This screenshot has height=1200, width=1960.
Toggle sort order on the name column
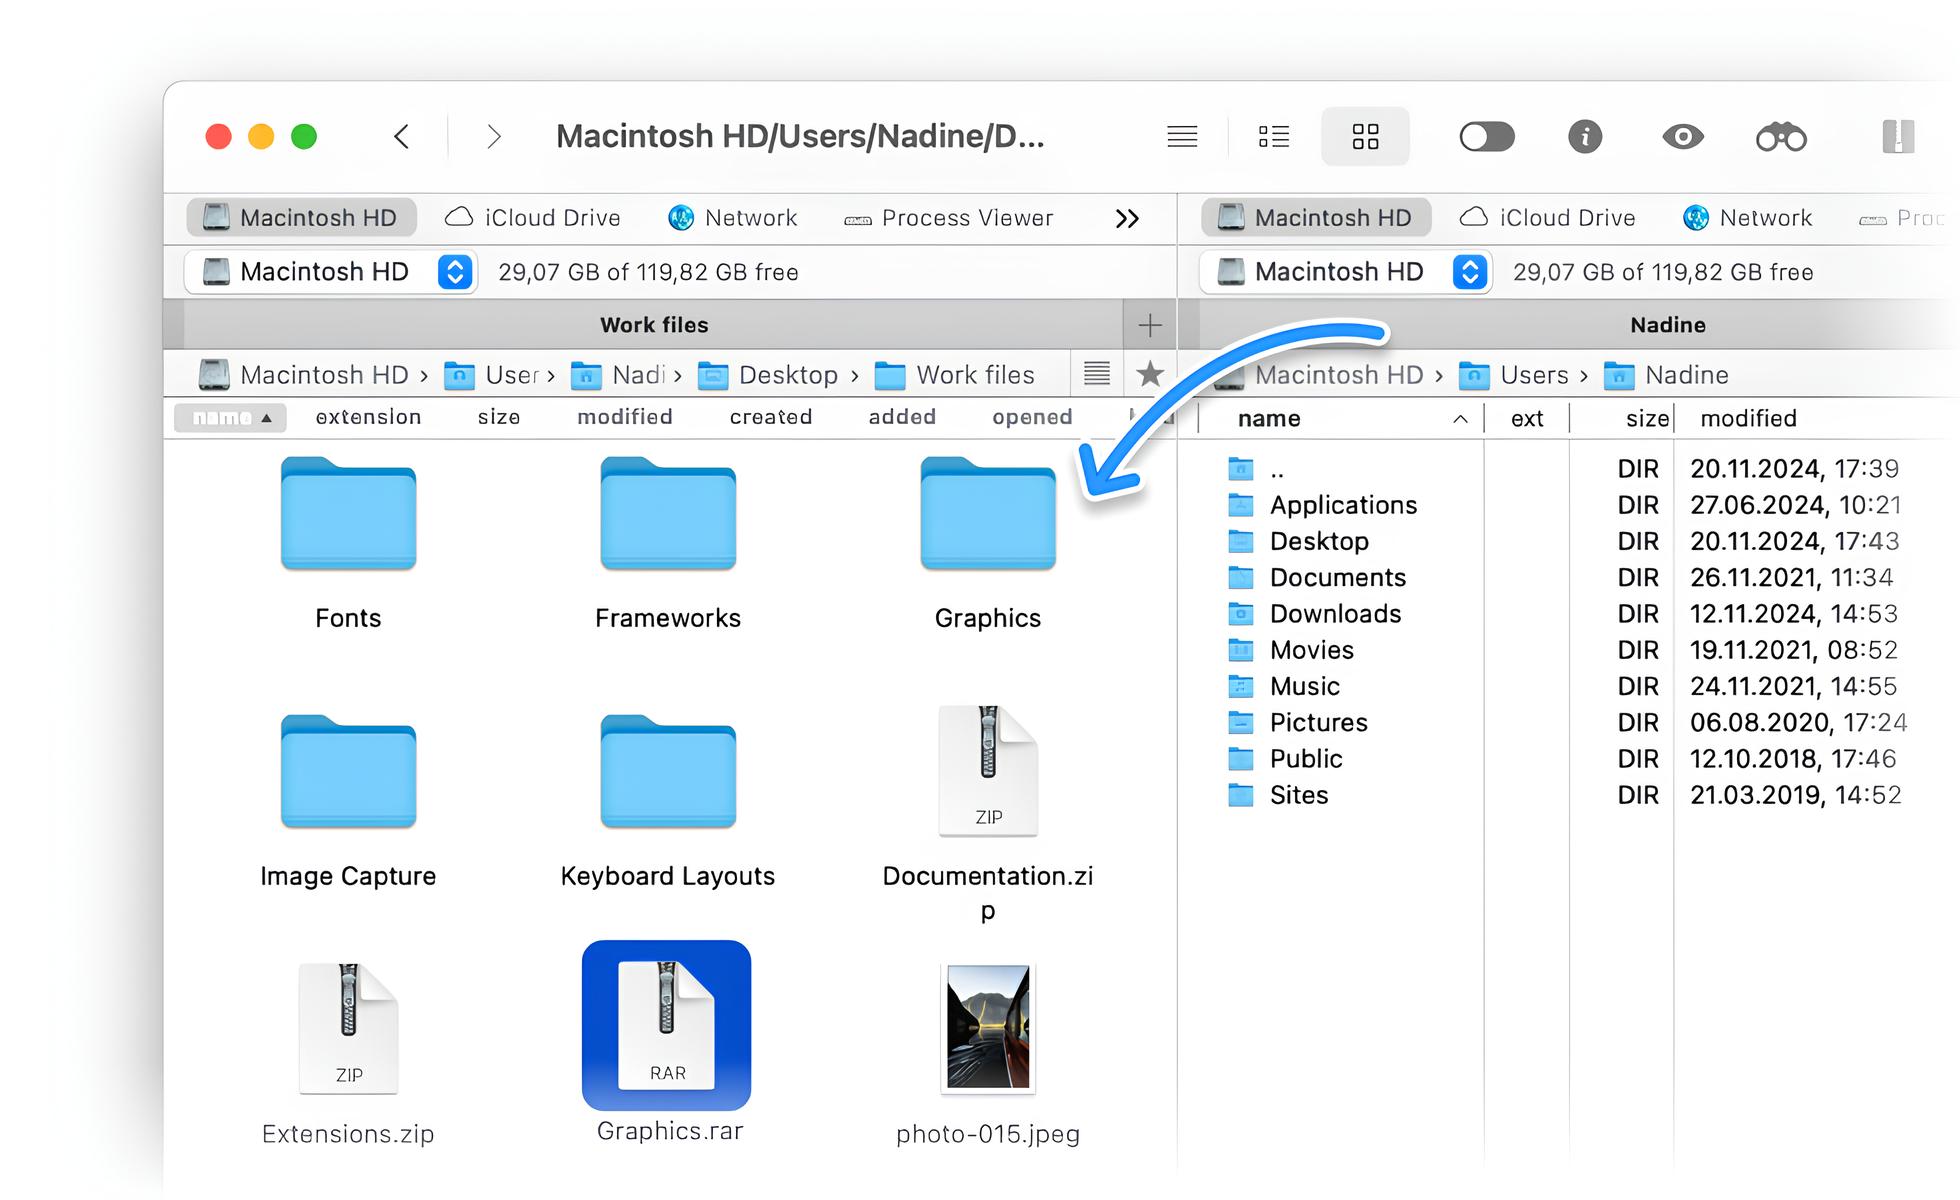(230, 417)
